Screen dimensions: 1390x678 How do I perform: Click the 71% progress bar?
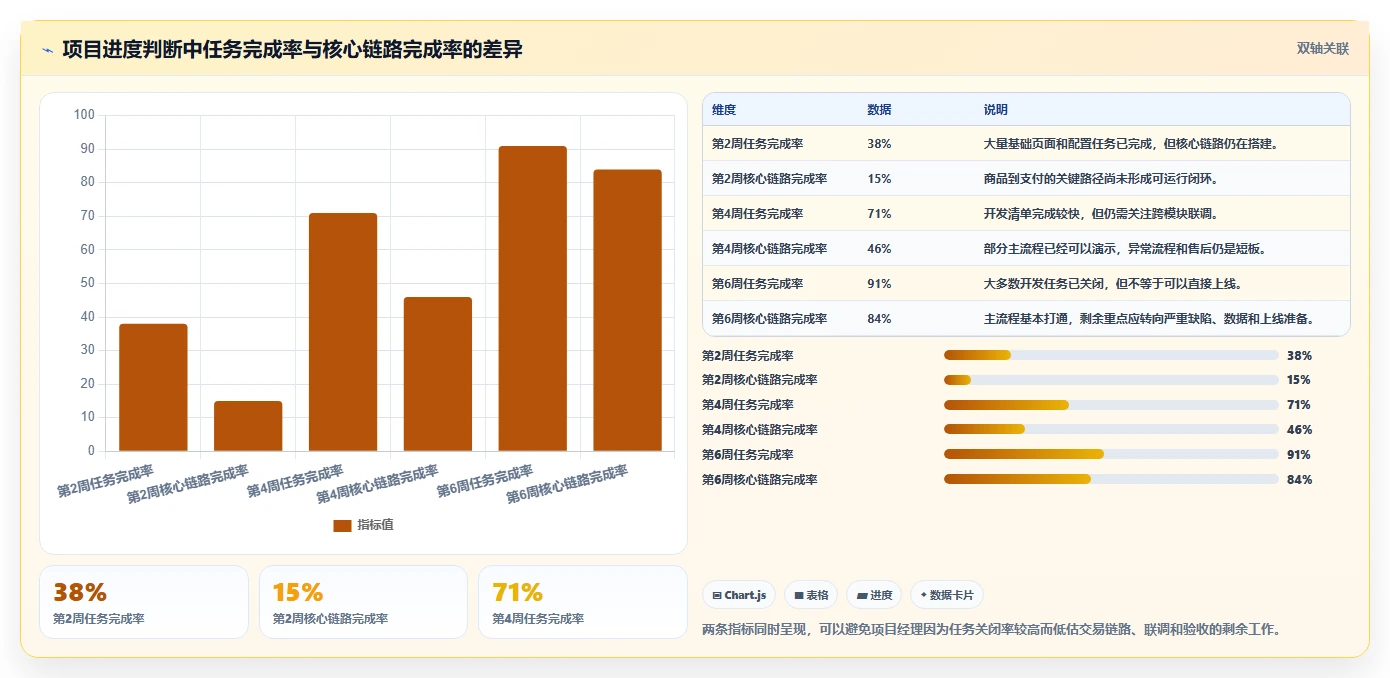(1111, 405)
